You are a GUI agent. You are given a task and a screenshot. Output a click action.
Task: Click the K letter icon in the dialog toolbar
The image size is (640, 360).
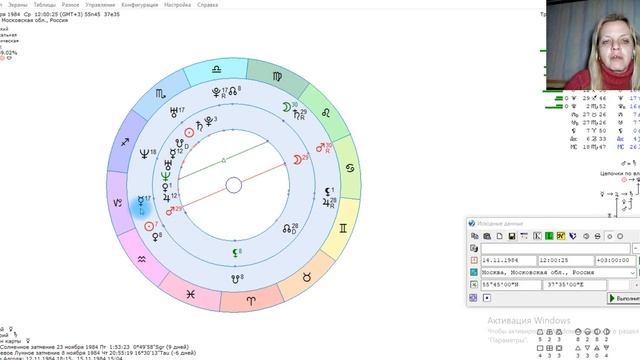click(537, 236)
